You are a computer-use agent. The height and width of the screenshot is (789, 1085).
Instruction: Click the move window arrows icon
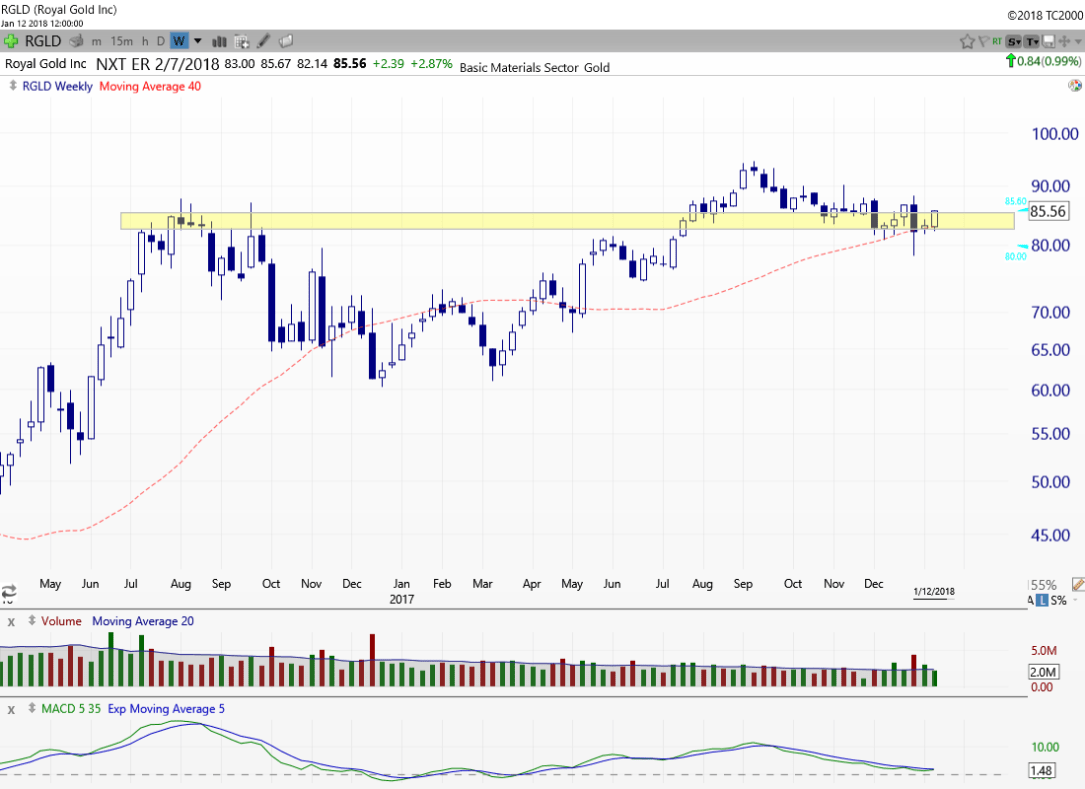point(1065,41)
